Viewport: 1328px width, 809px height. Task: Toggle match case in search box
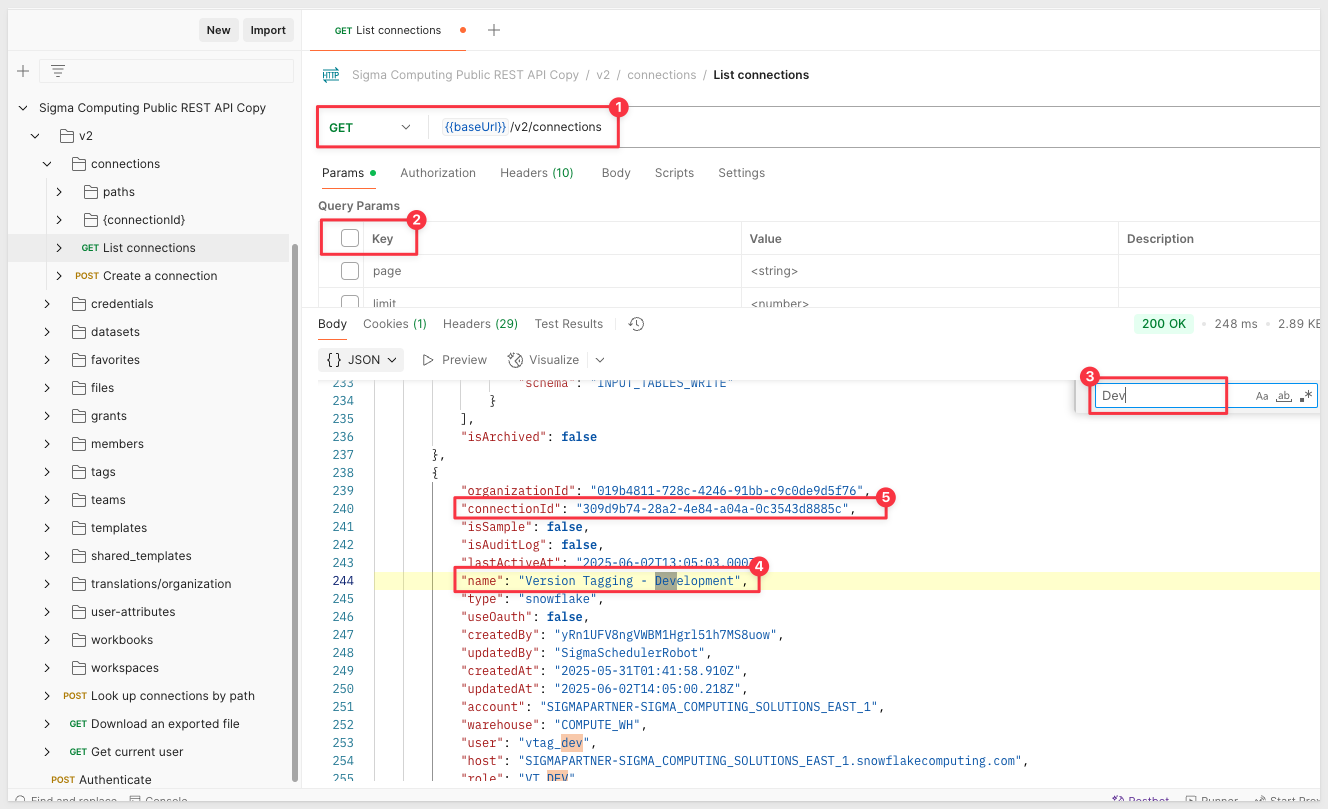pos(1262,396)
